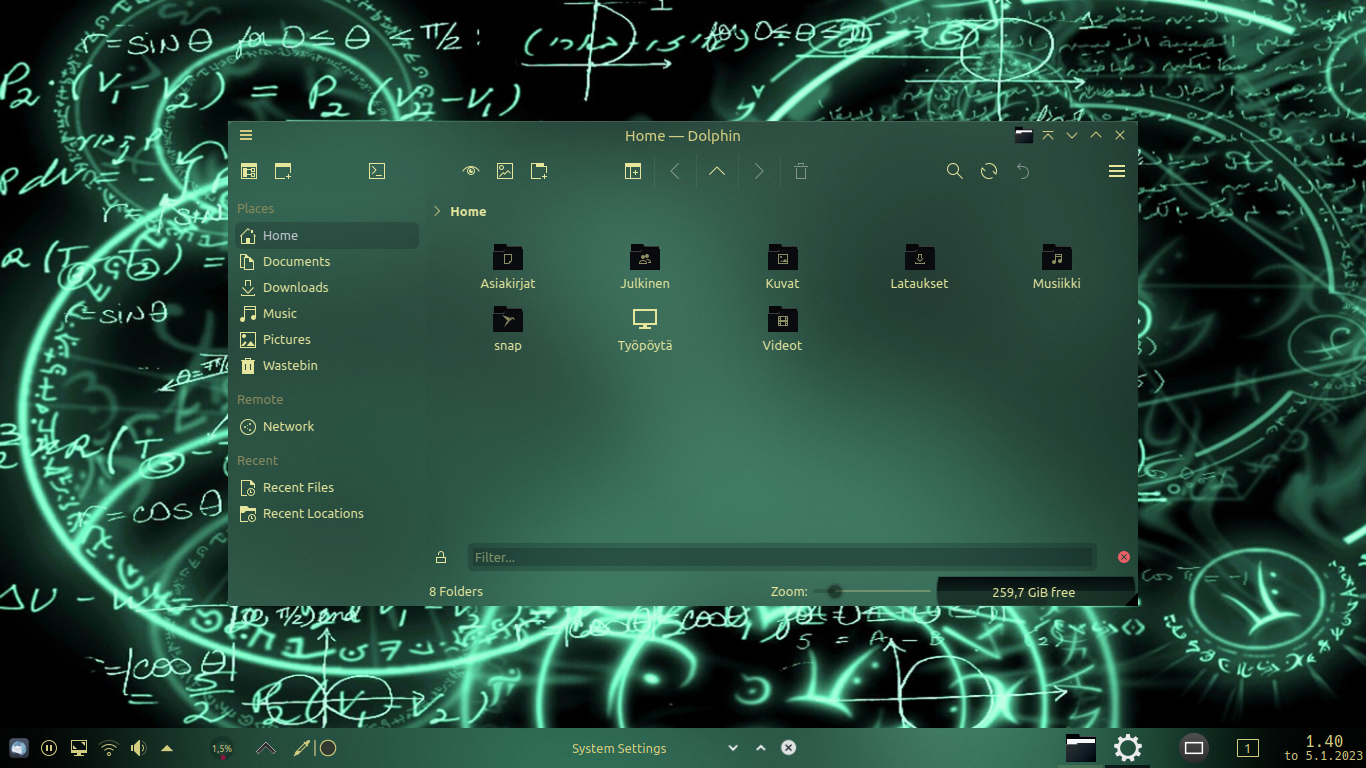Click the media pause icon in tray
Viewport: 1366px width, 768px height.
coord(49,748)
